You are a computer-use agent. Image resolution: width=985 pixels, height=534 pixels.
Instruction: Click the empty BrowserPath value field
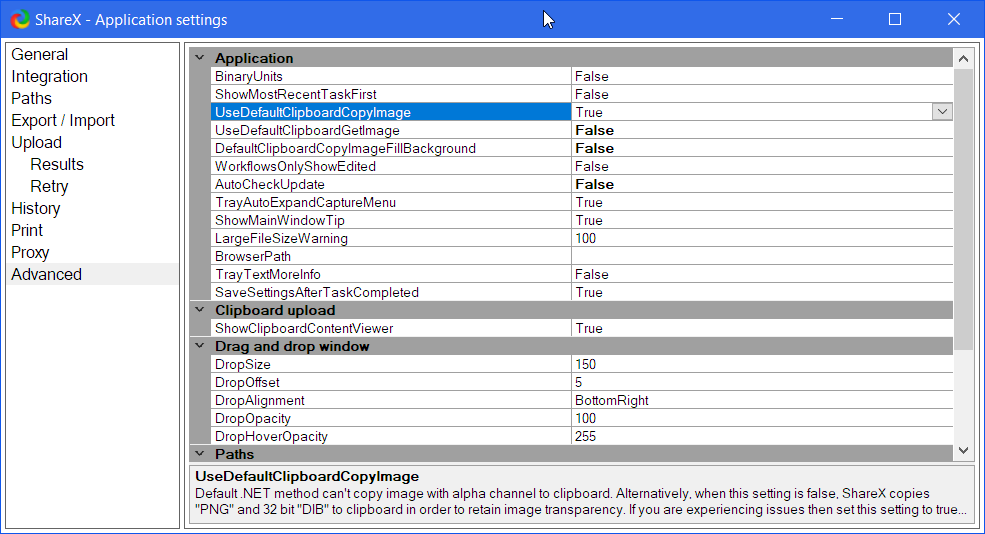(x=762, y=256)
